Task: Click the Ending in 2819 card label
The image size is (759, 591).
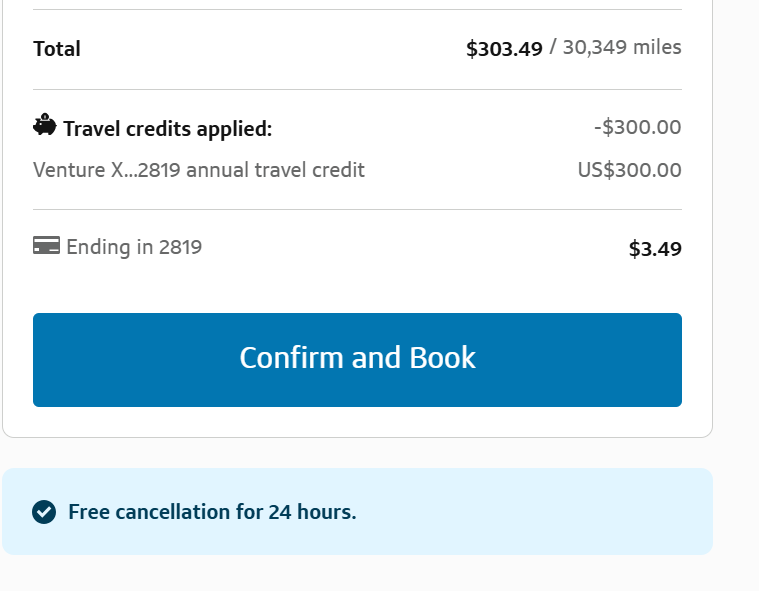Action: [x=134, y=247]
